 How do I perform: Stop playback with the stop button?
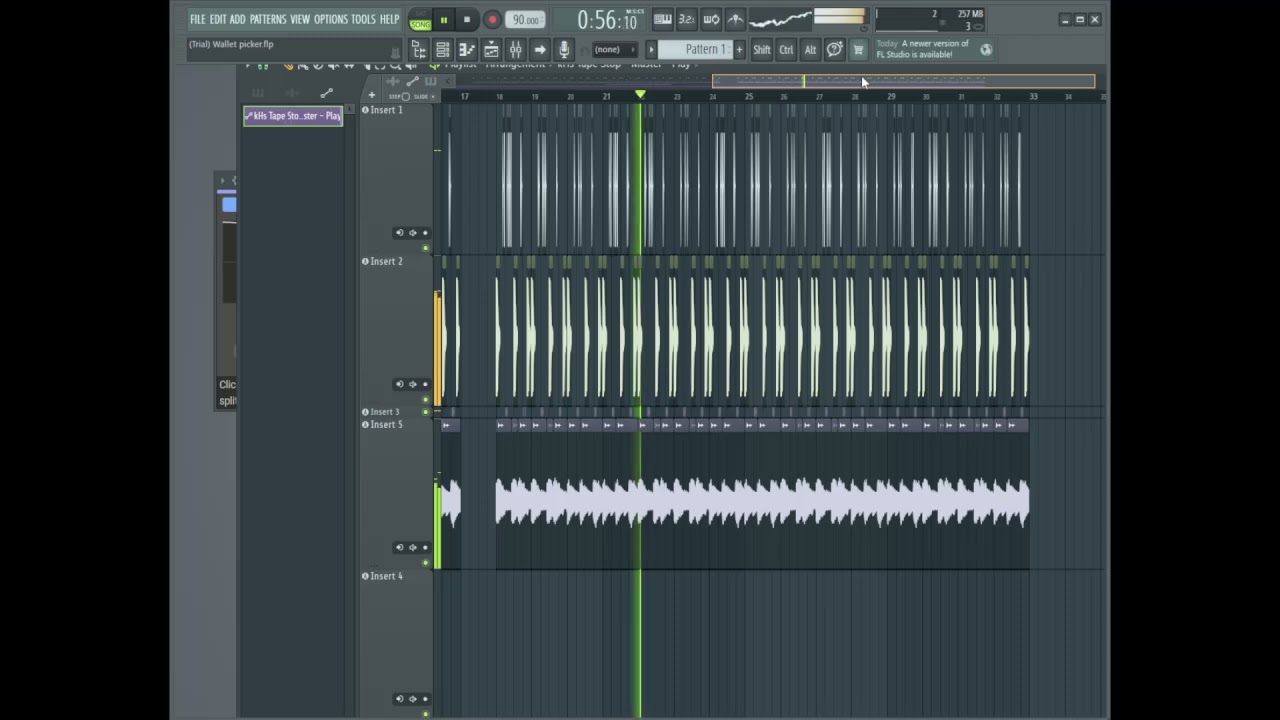(x=467, y=20)
